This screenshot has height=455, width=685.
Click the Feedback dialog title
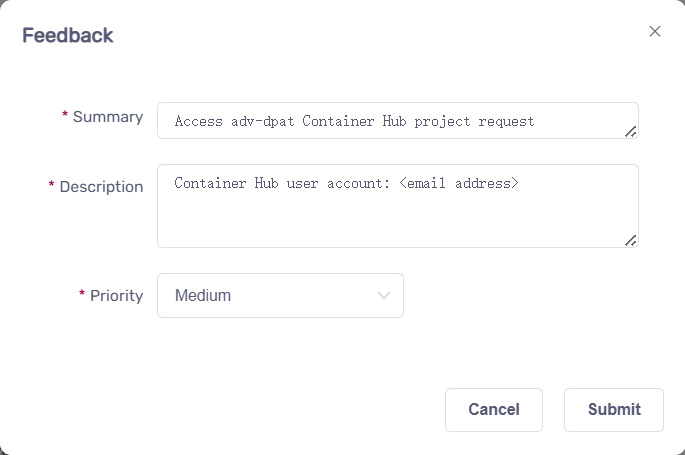click(68, 36)
